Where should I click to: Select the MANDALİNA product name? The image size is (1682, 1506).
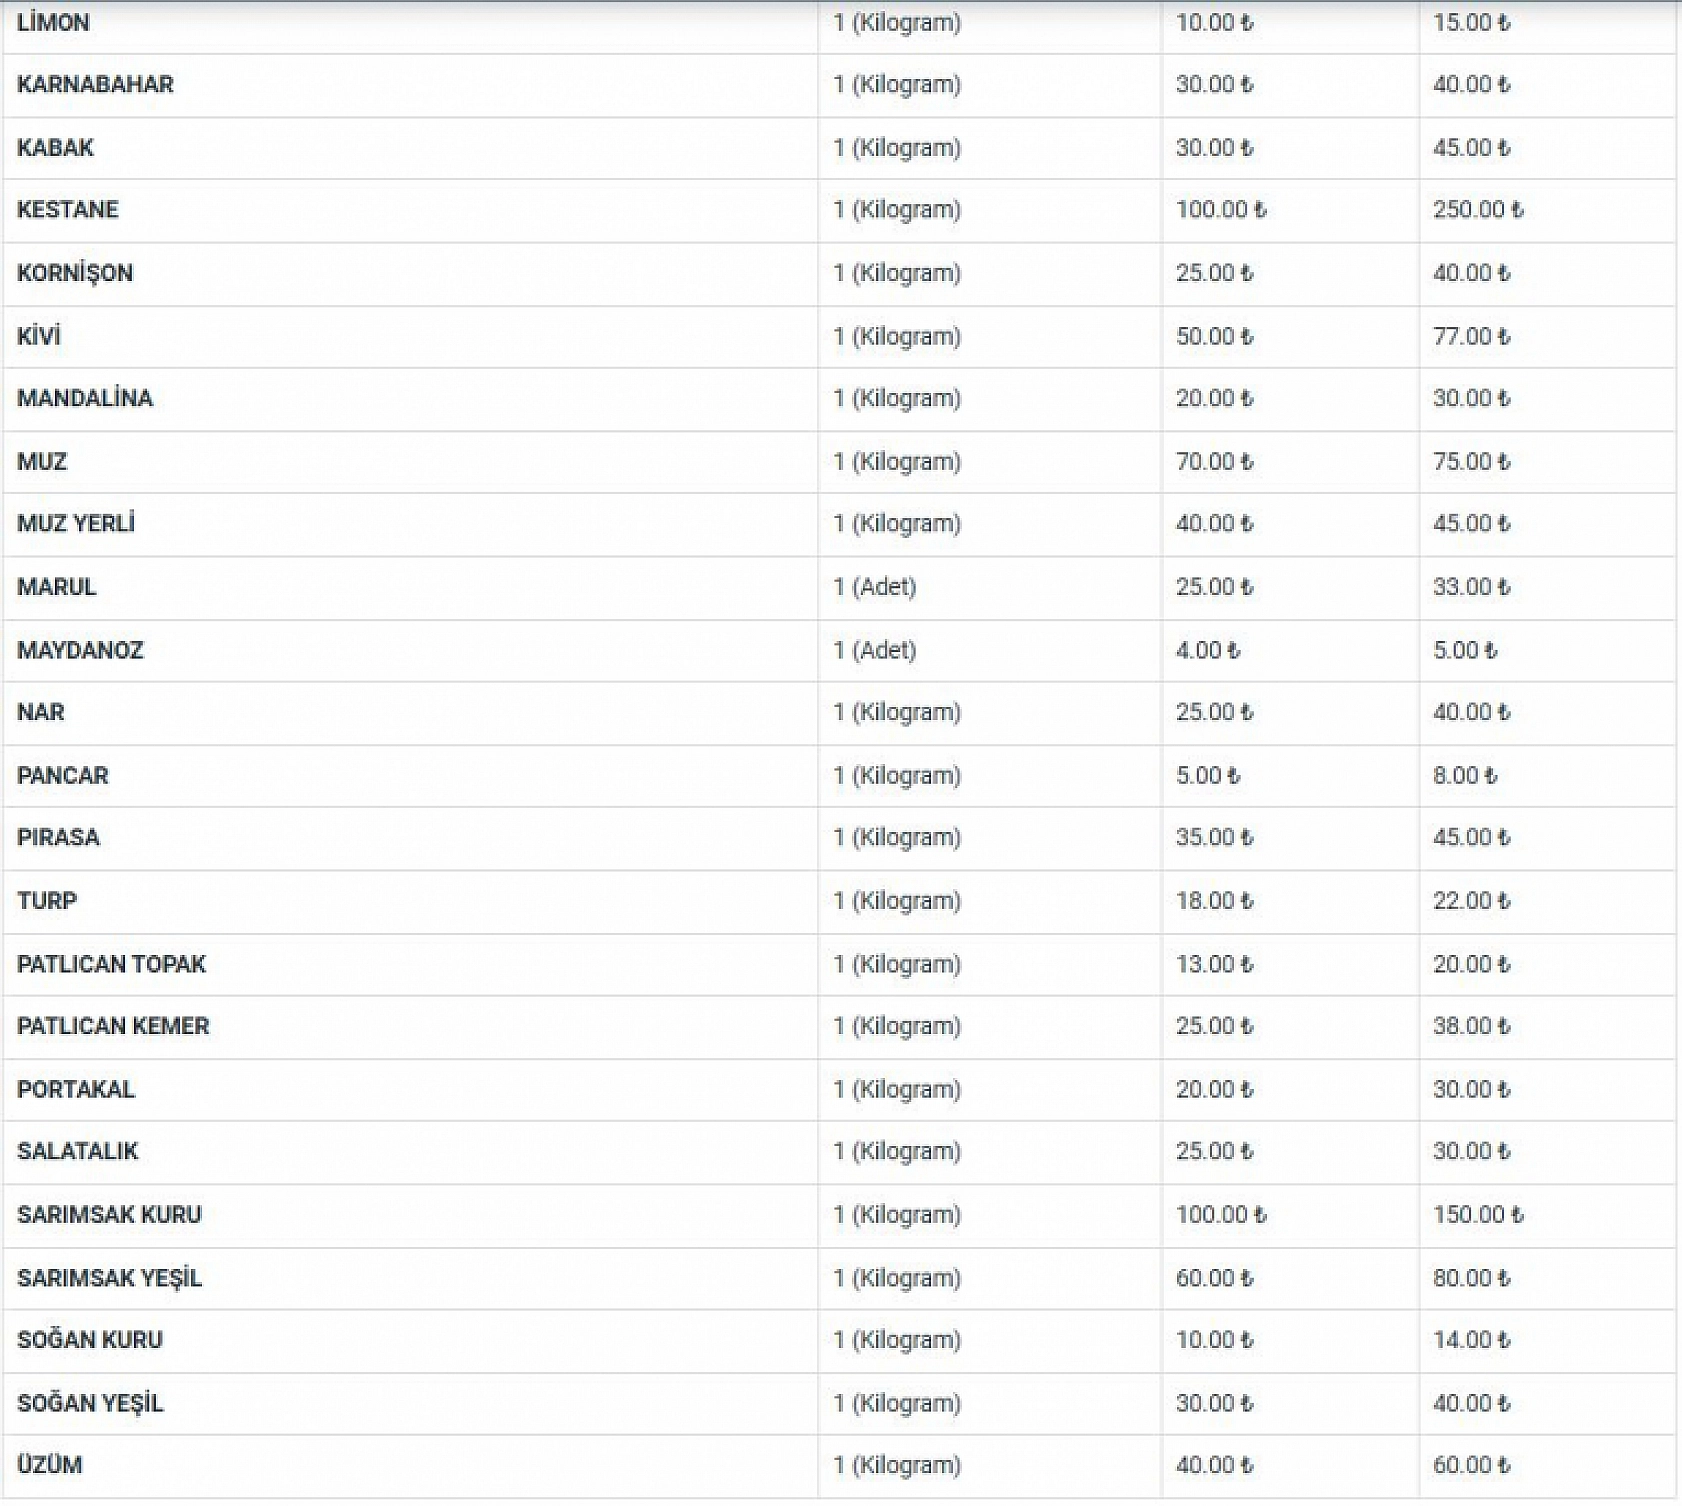(85, 398)
